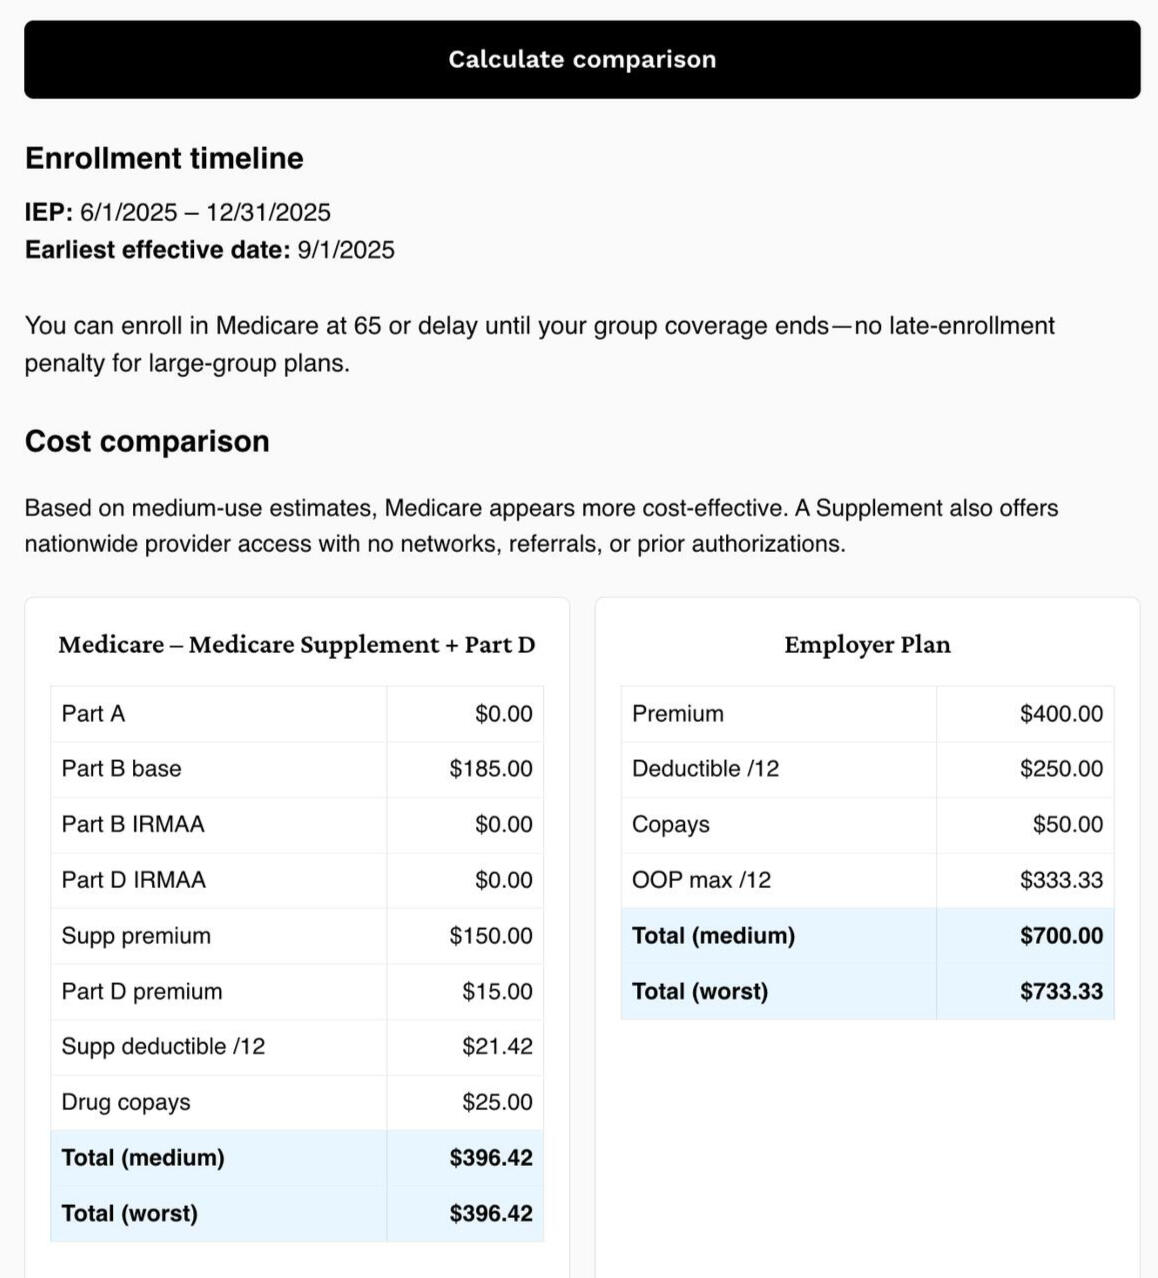1158x1278 pixels.
Task: Click the Medicare Total (worst) row label
Action: (130, 1213)
